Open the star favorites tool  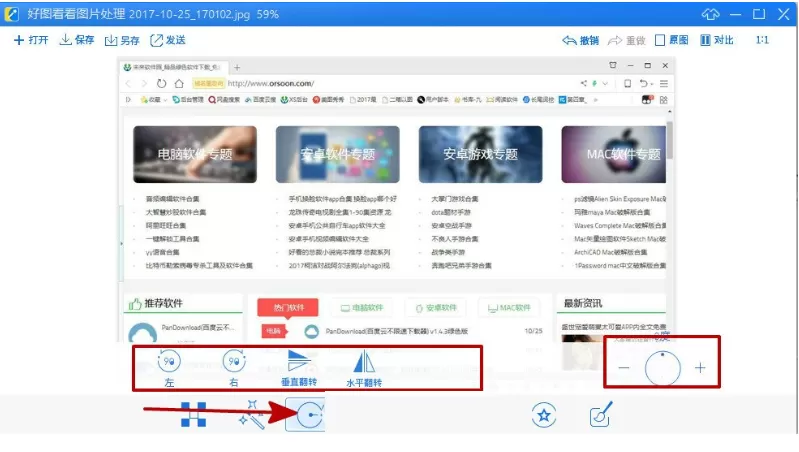coord(544,415)
